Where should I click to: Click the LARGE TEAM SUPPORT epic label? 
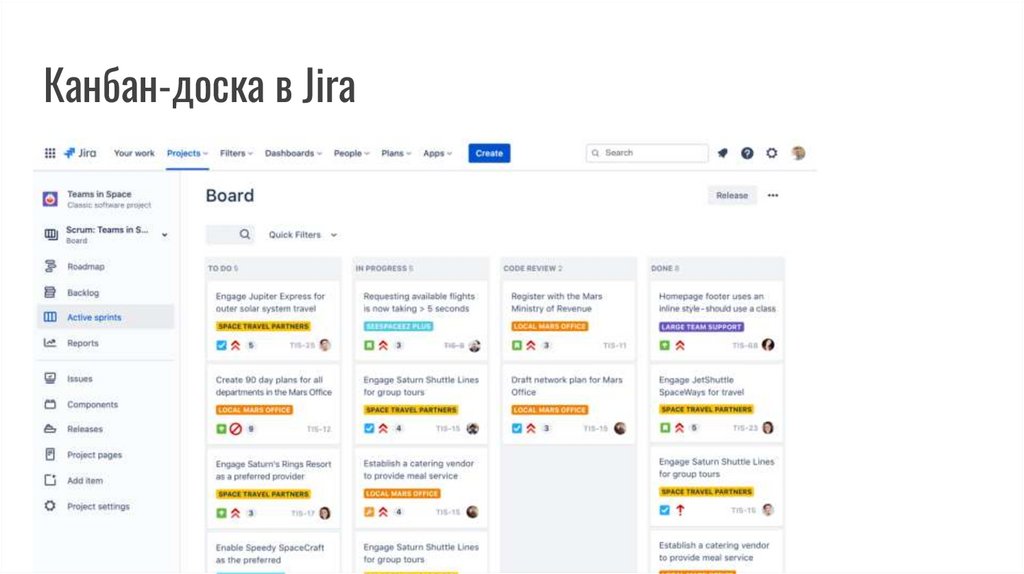pyautogui.click(x=701, y=327)
